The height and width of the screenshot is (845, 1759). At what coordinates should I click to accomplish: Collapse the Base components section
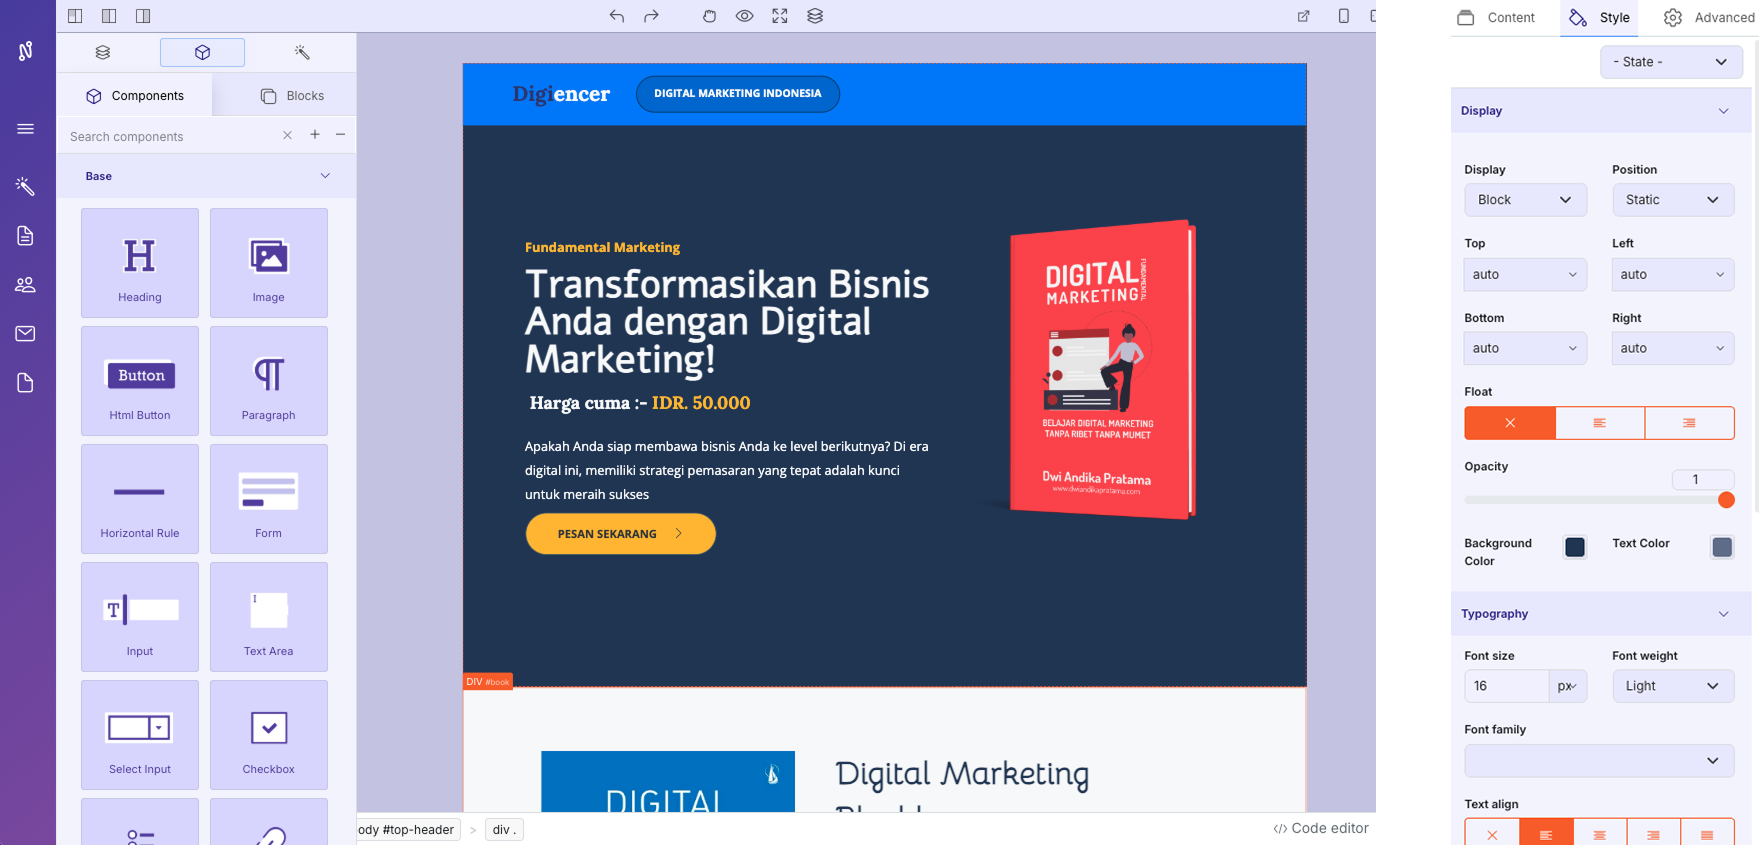[325, 176]
